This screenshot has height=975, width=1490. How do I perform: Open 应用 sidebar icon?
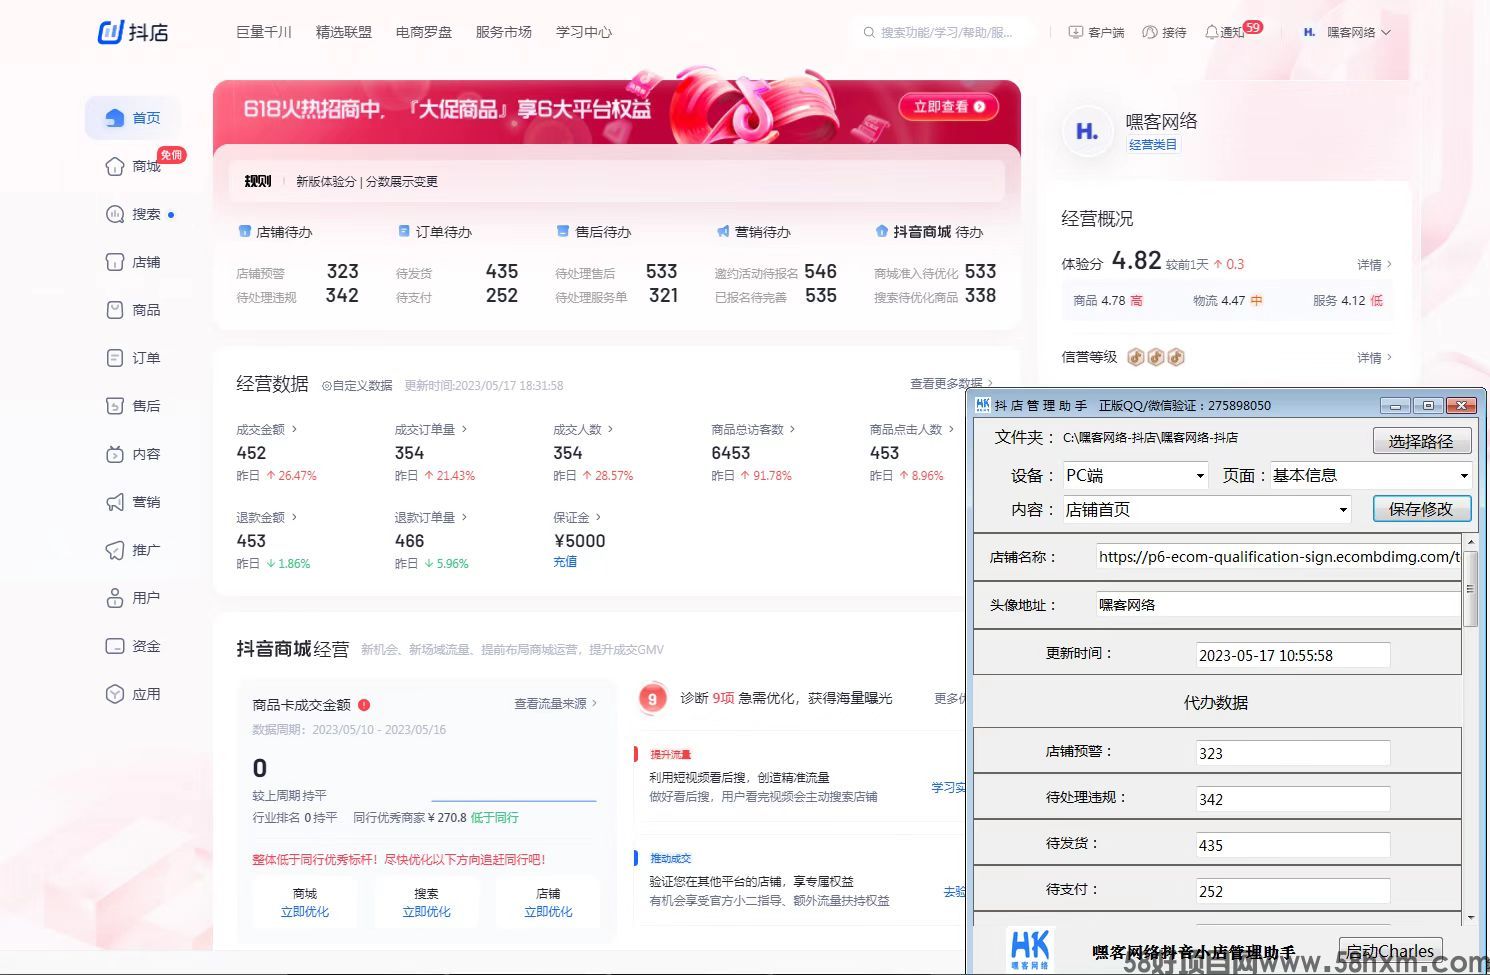(115, 694)
